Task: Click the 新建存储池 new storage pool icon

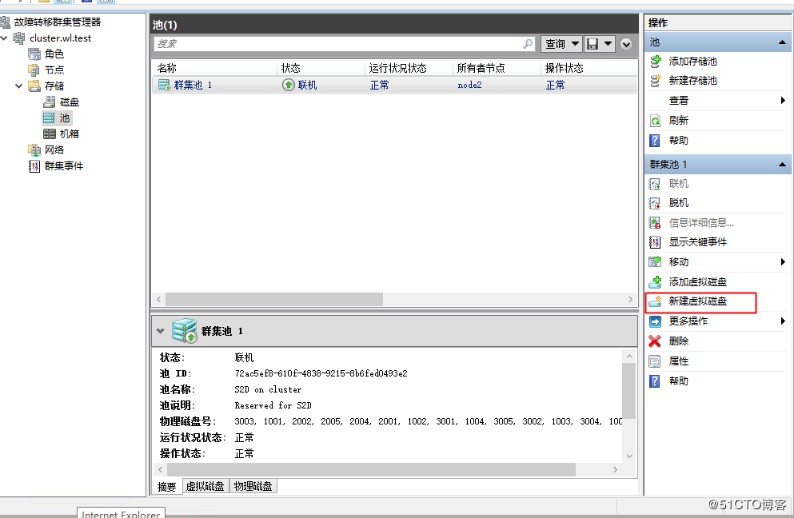Action: pyautogui.click(x=655, y=81)
